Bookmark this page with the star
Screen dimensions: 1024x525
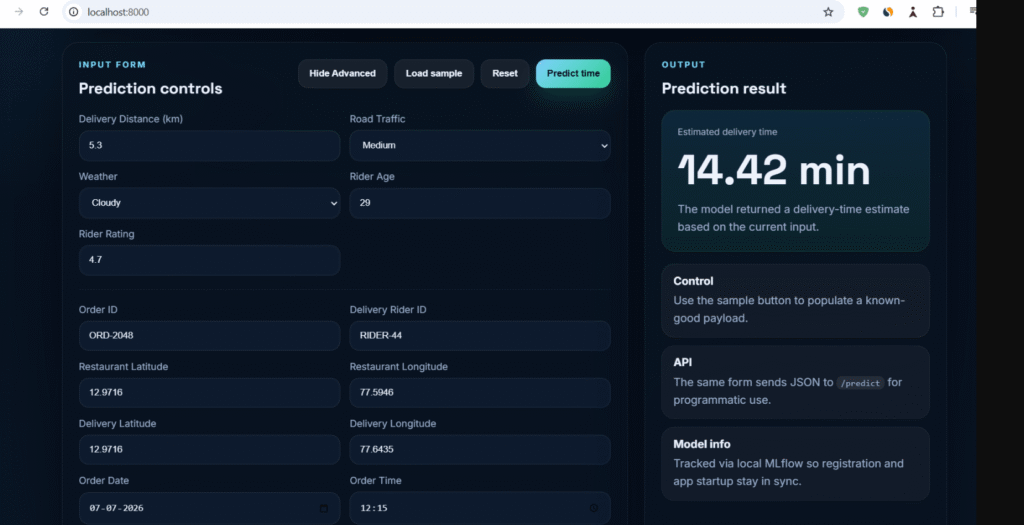[828, 12]
